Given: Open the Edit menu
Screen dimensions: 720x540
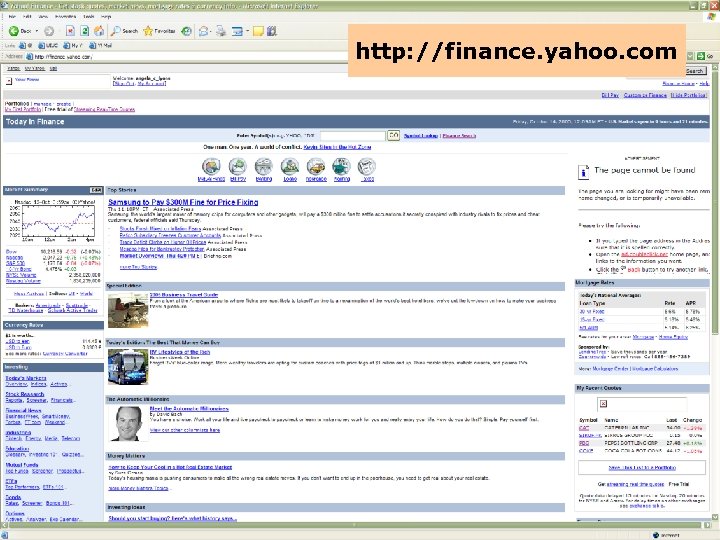Looking at the screenshot, I should pos(28,16).
